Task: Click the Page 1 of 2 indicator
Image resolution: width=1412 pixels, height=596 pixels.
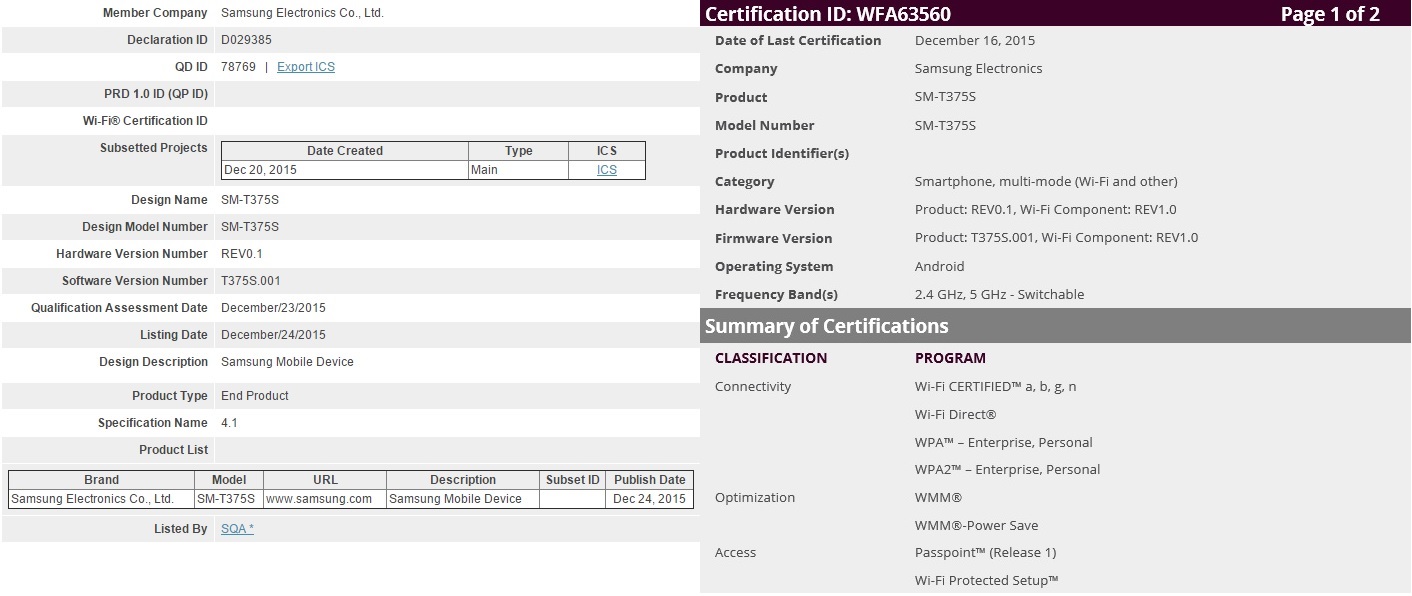Action: pyautogui.click(x=1330, y=14)
